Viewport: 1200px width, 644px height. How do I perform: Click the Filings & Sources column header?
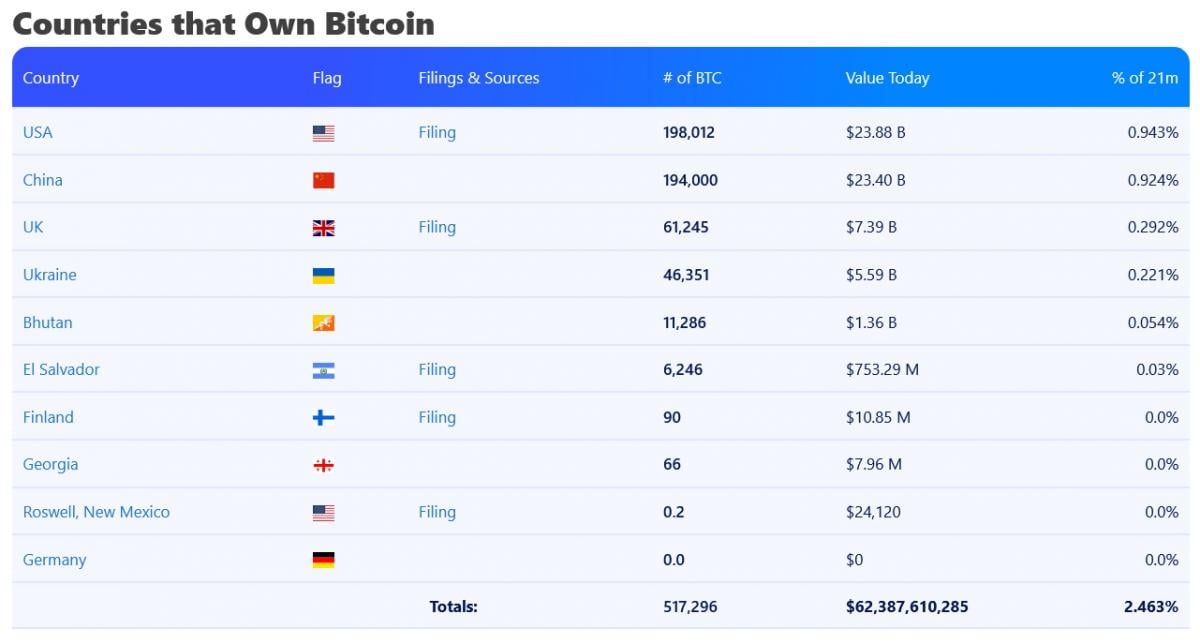tap(479, 78)
